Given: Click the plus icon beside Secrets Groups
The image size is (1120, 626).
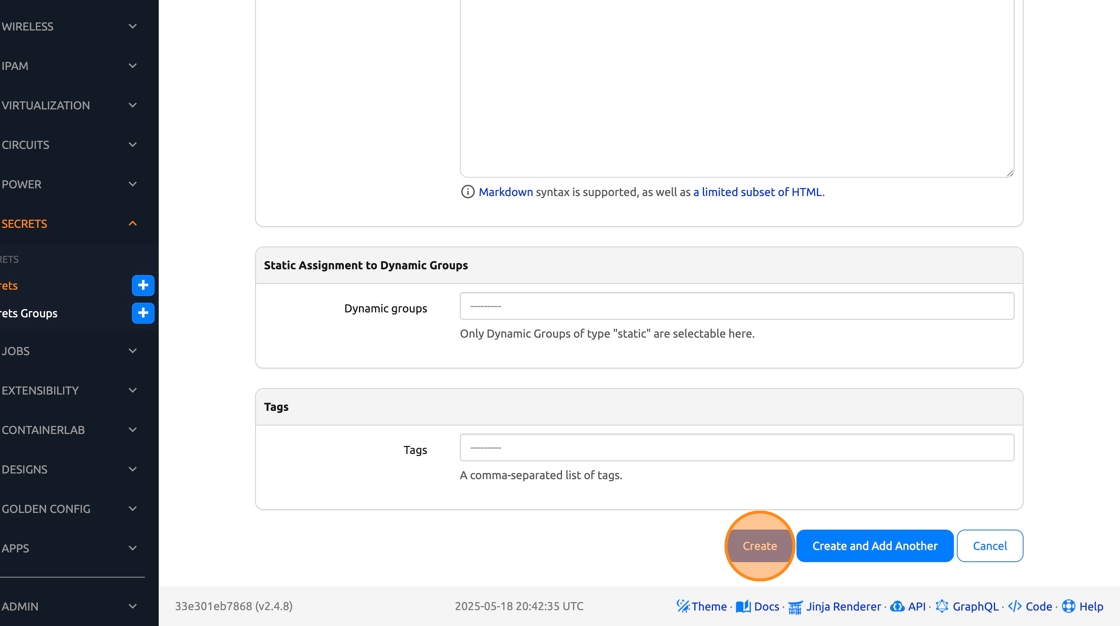Looking at the screenshot, I should coord(143,313).
